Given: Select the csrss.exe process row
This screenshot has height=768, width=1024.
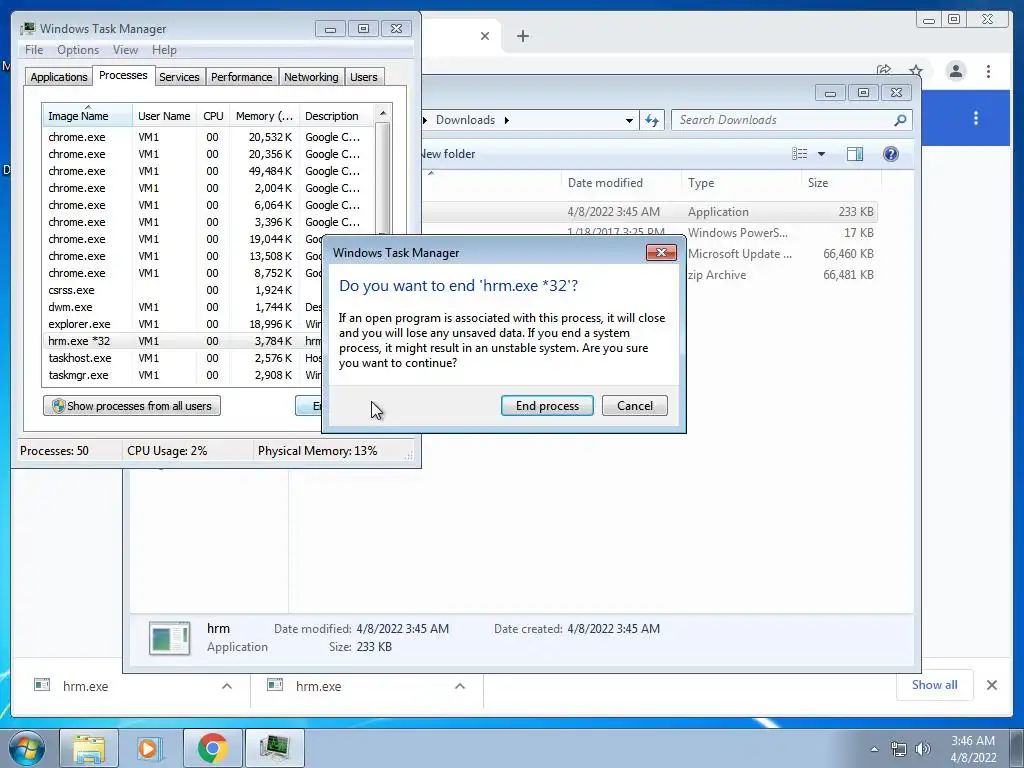Looking at the screenshot, I should tap(184, 290).
